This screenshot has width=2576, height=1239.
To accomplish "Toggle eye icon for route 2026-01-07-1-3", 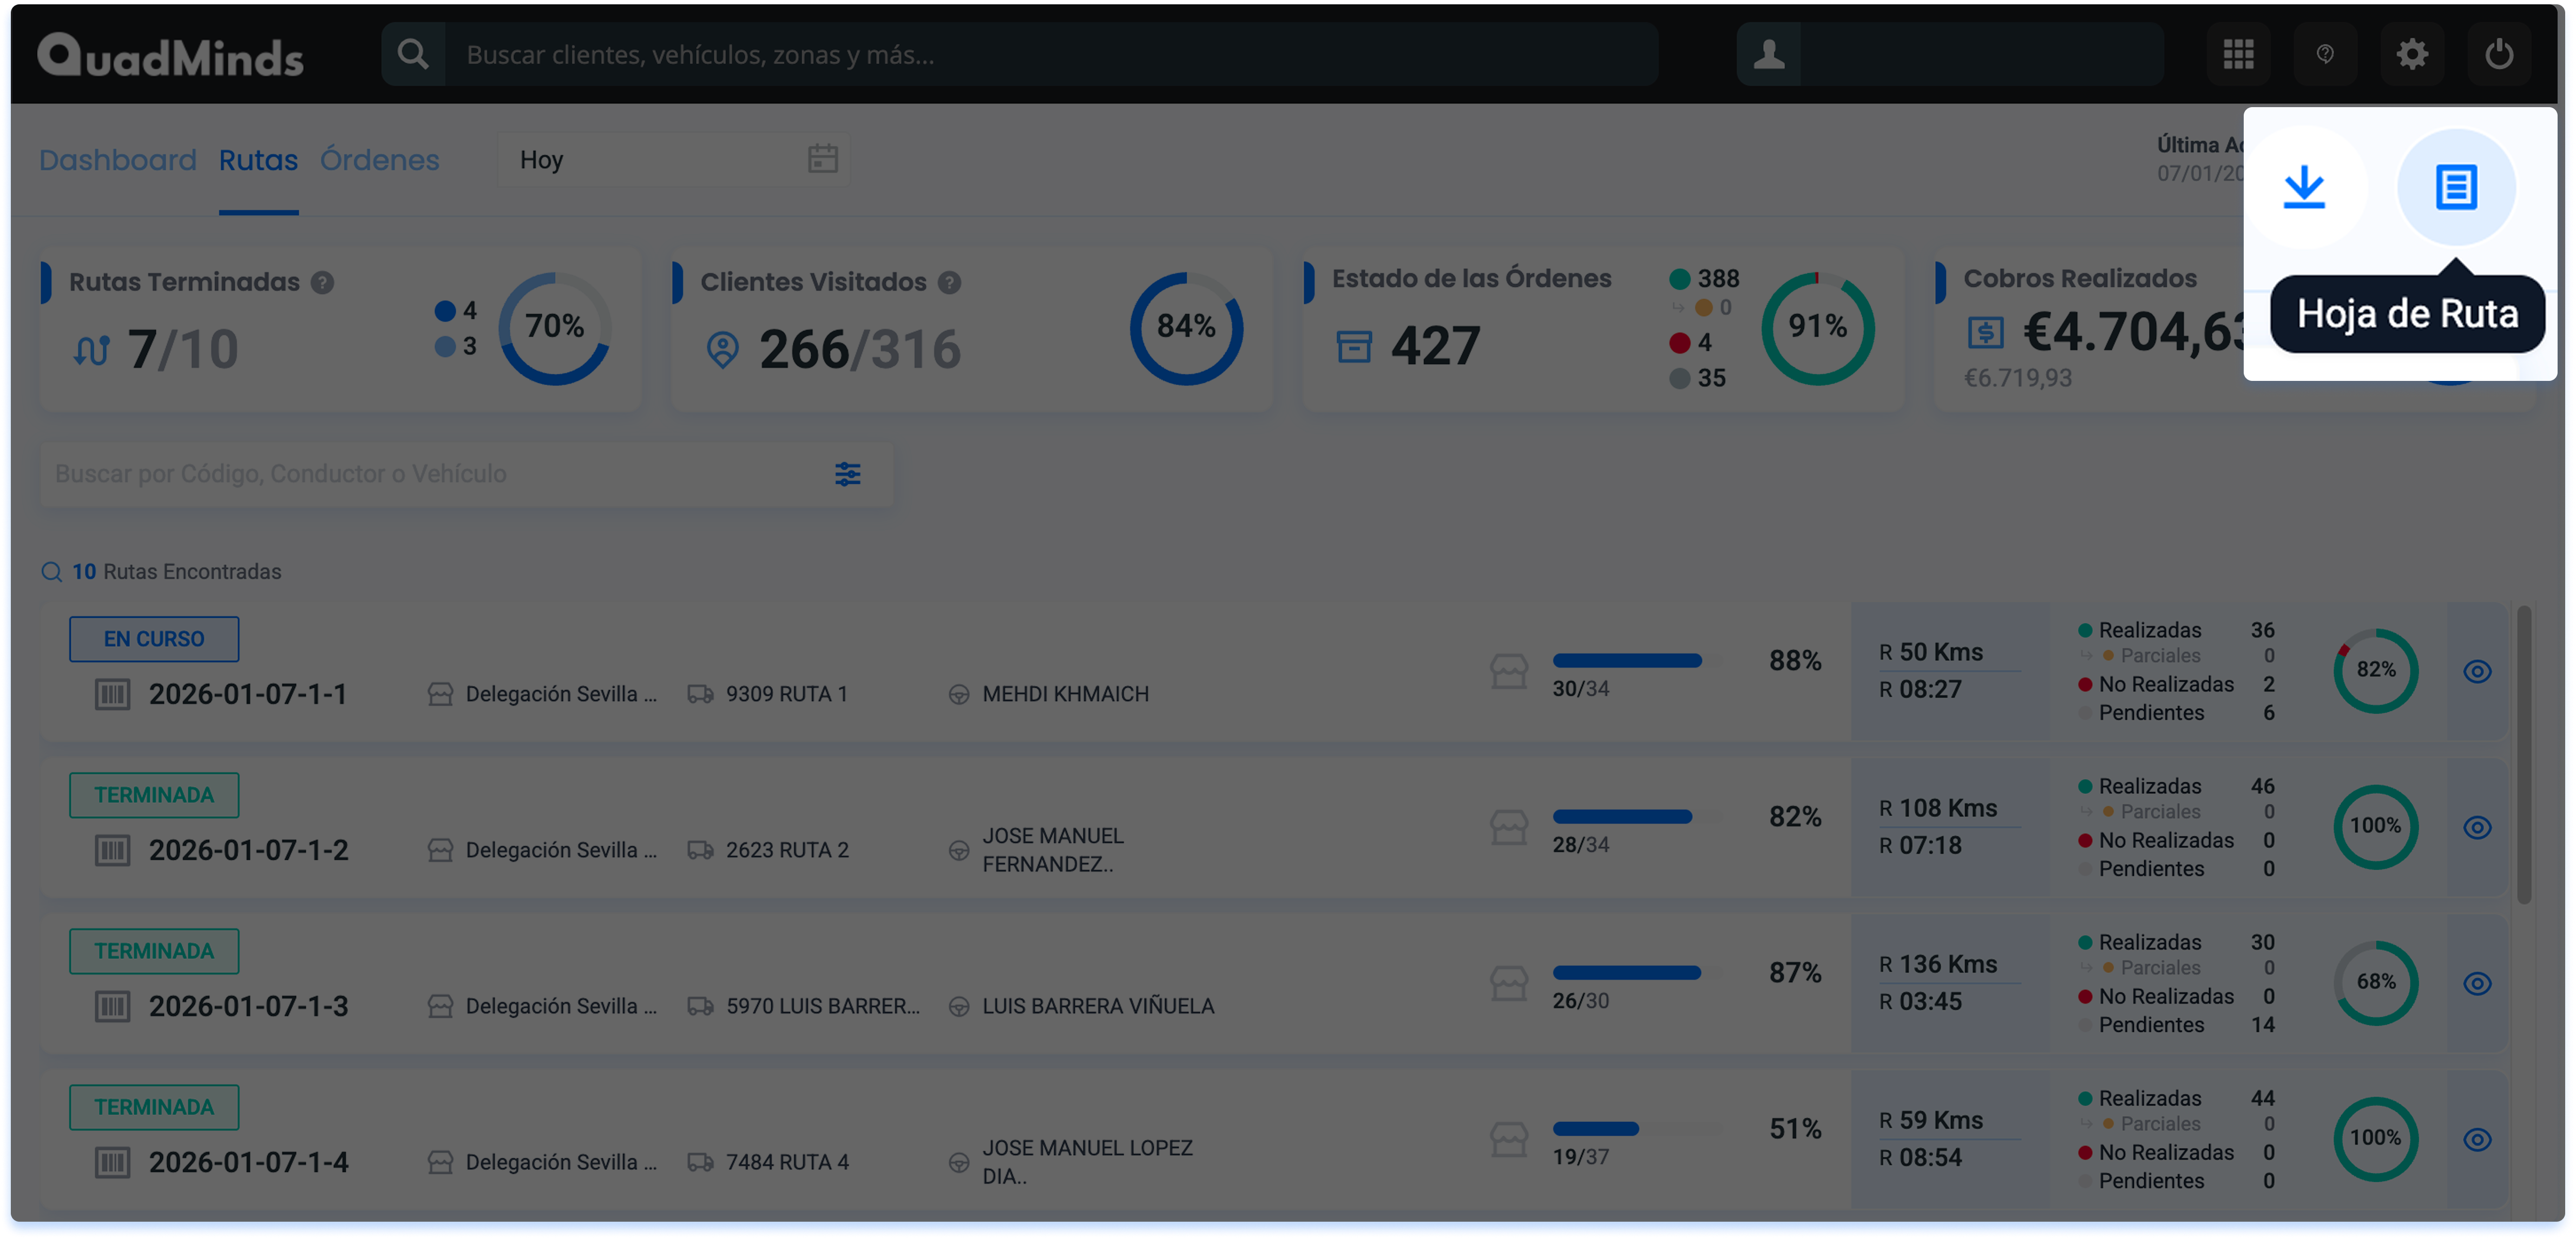I will click(x=2476, y=983).
